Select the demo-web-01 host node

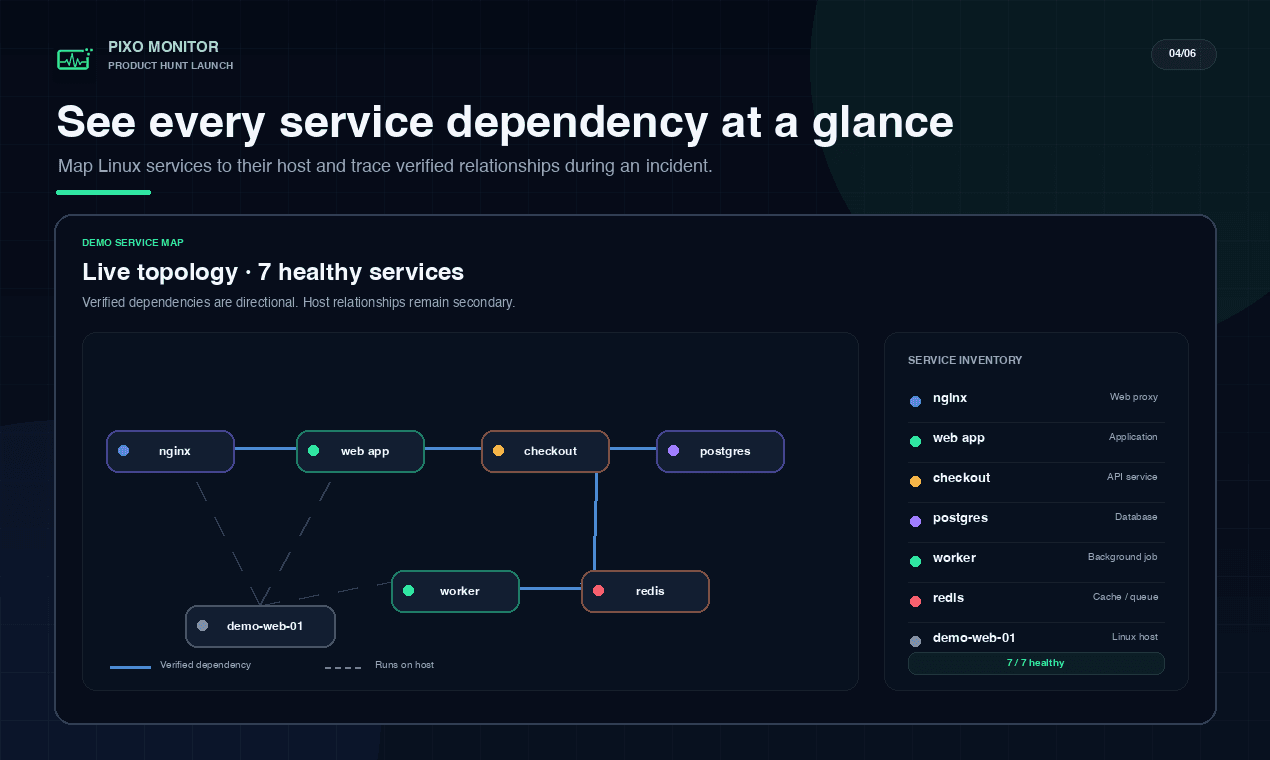260,626
